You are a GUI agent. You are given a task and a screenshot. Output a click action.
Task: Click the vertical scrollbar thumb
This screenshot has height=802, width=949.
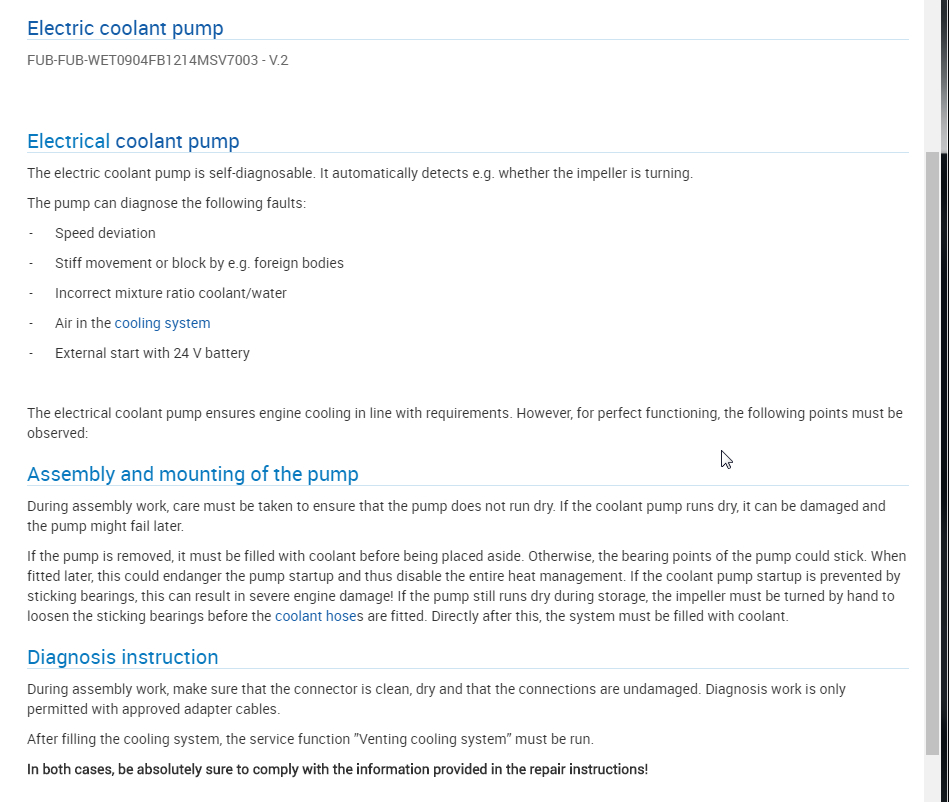click(x=932, y=450)
